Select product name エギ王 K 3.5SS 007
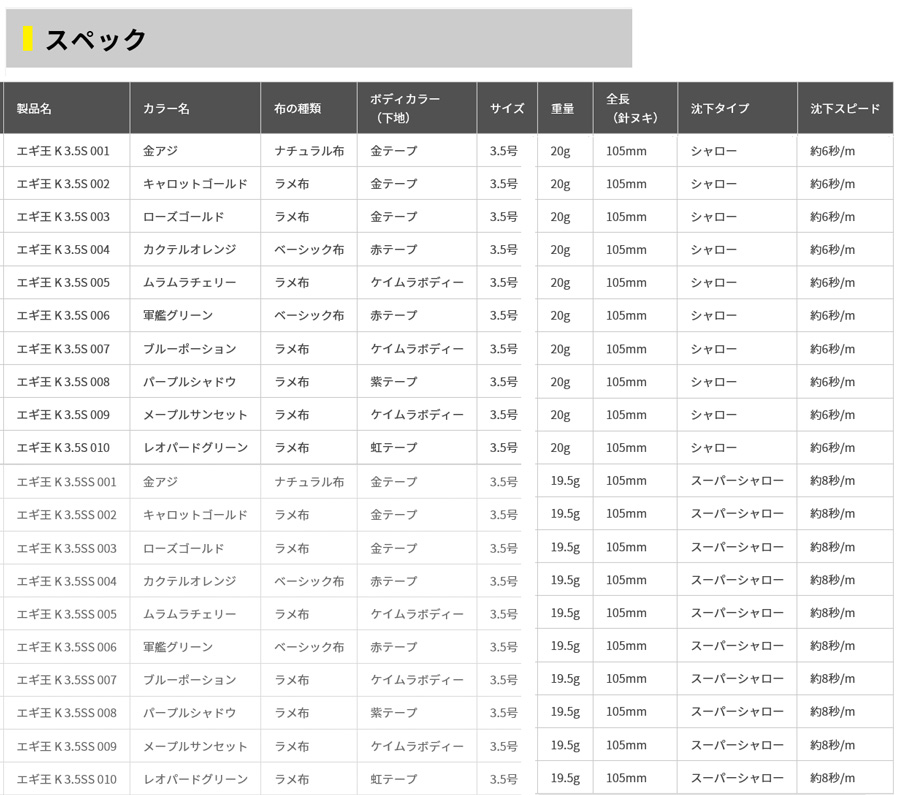The height and width of the screenshot is (795, 900). point(67,680)
